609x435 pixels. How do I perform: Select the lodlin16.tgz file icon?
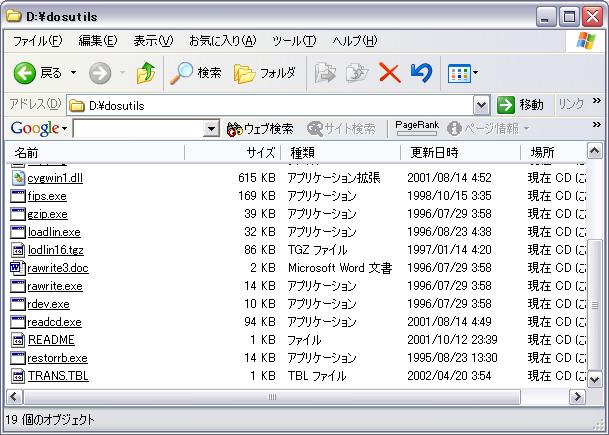pos(18,250)
